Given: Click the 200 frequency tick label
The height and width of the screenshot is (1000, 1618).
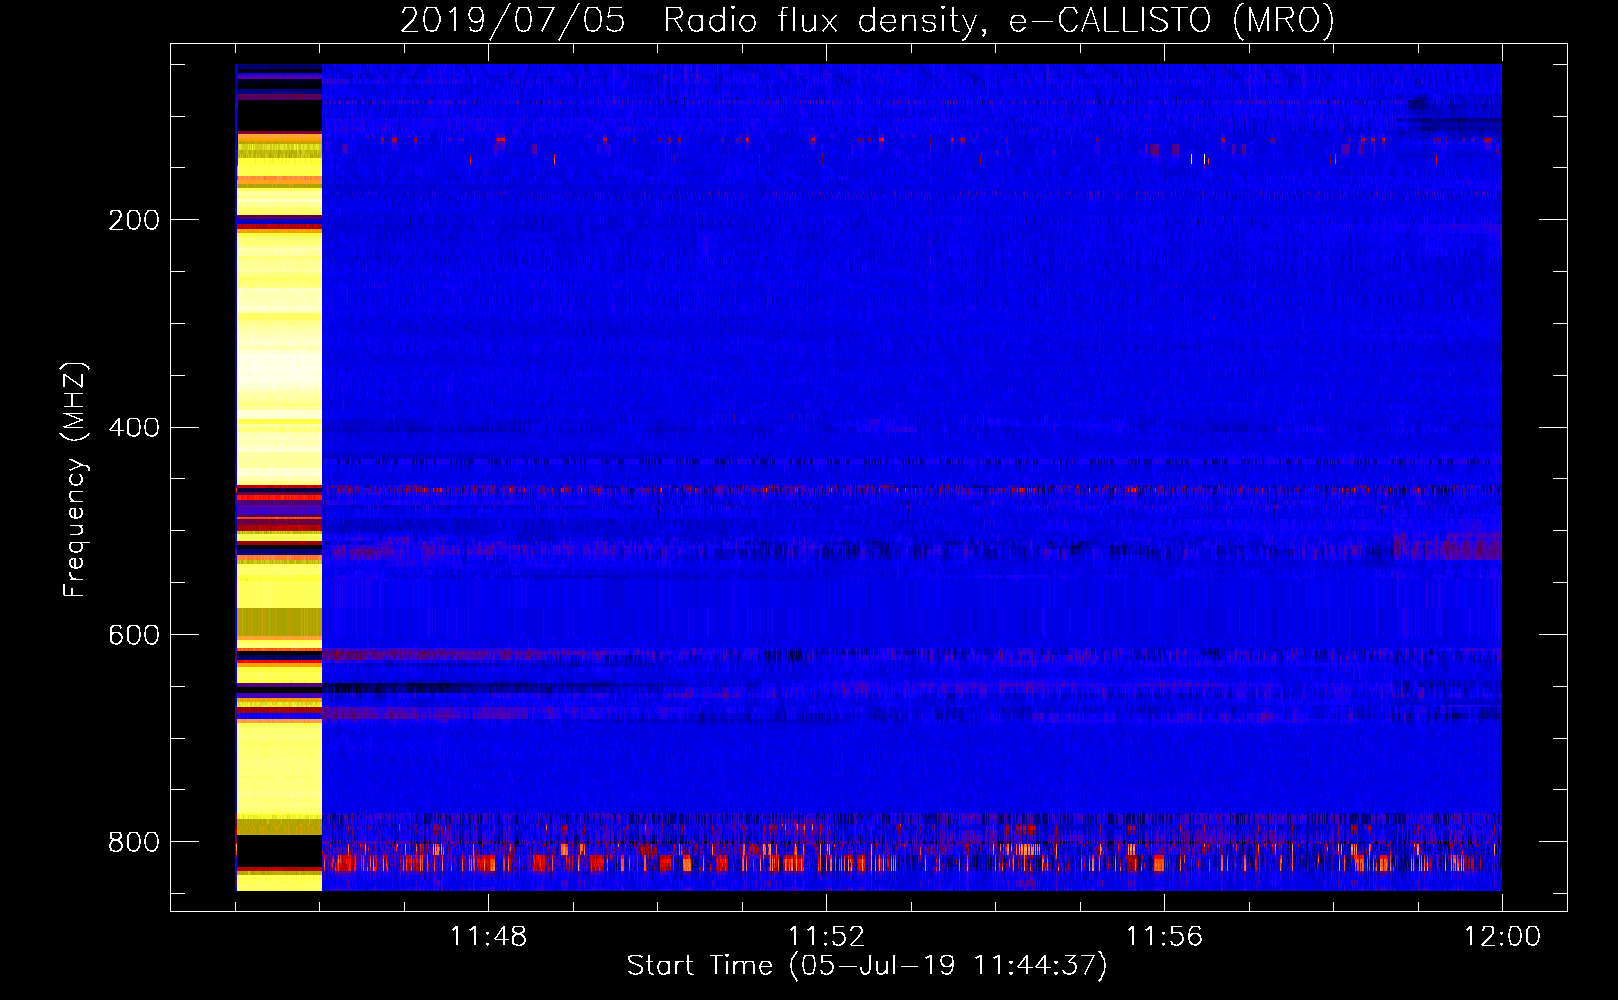Looking at the screenshot, I should click(133, 220).
